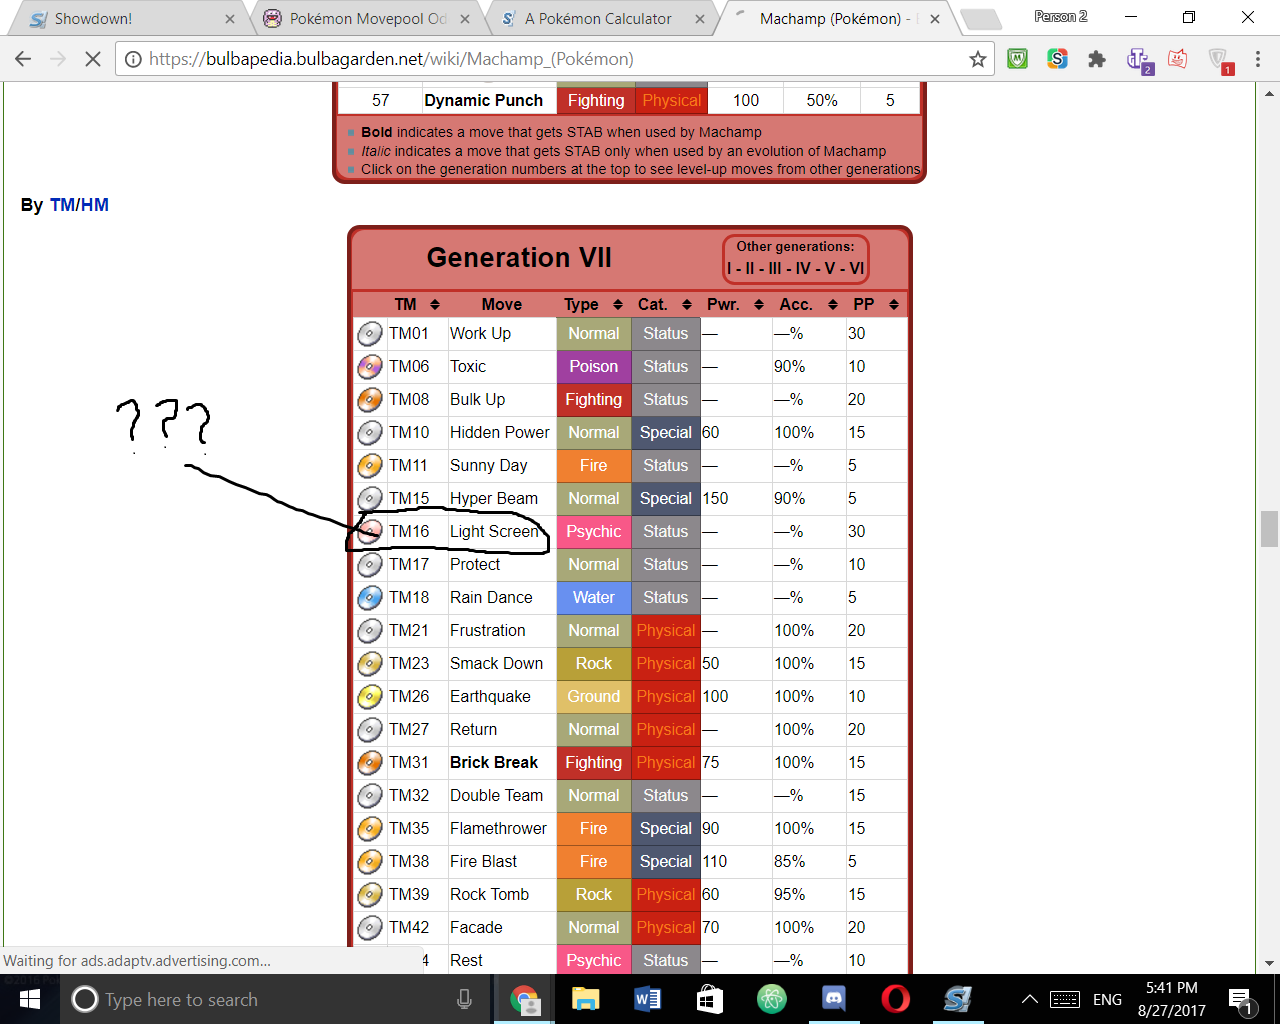
Task: Click the TM42 Facade disc icon
Action: (x=370, y=928)
